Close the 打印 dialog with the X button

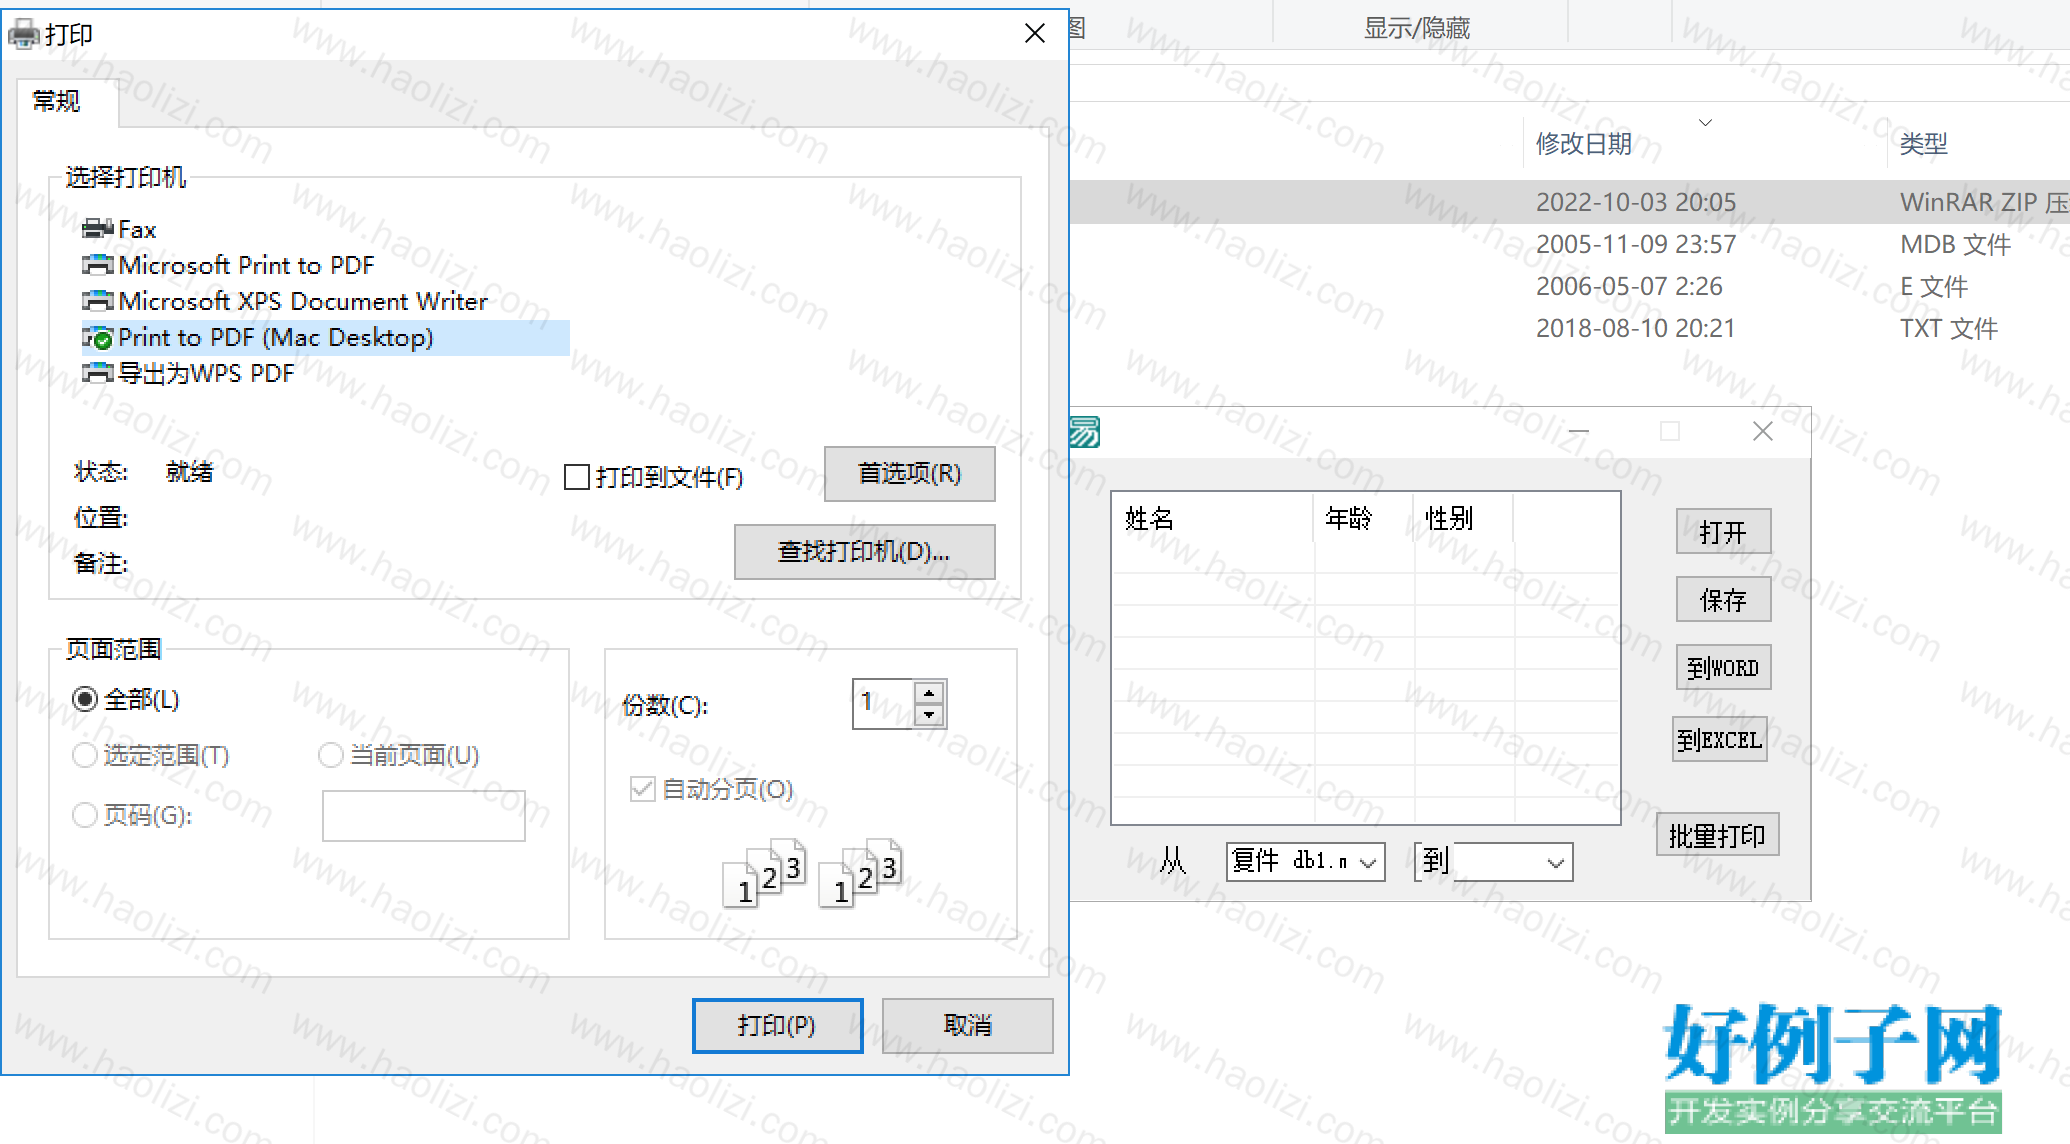[x=1035, y=33]
